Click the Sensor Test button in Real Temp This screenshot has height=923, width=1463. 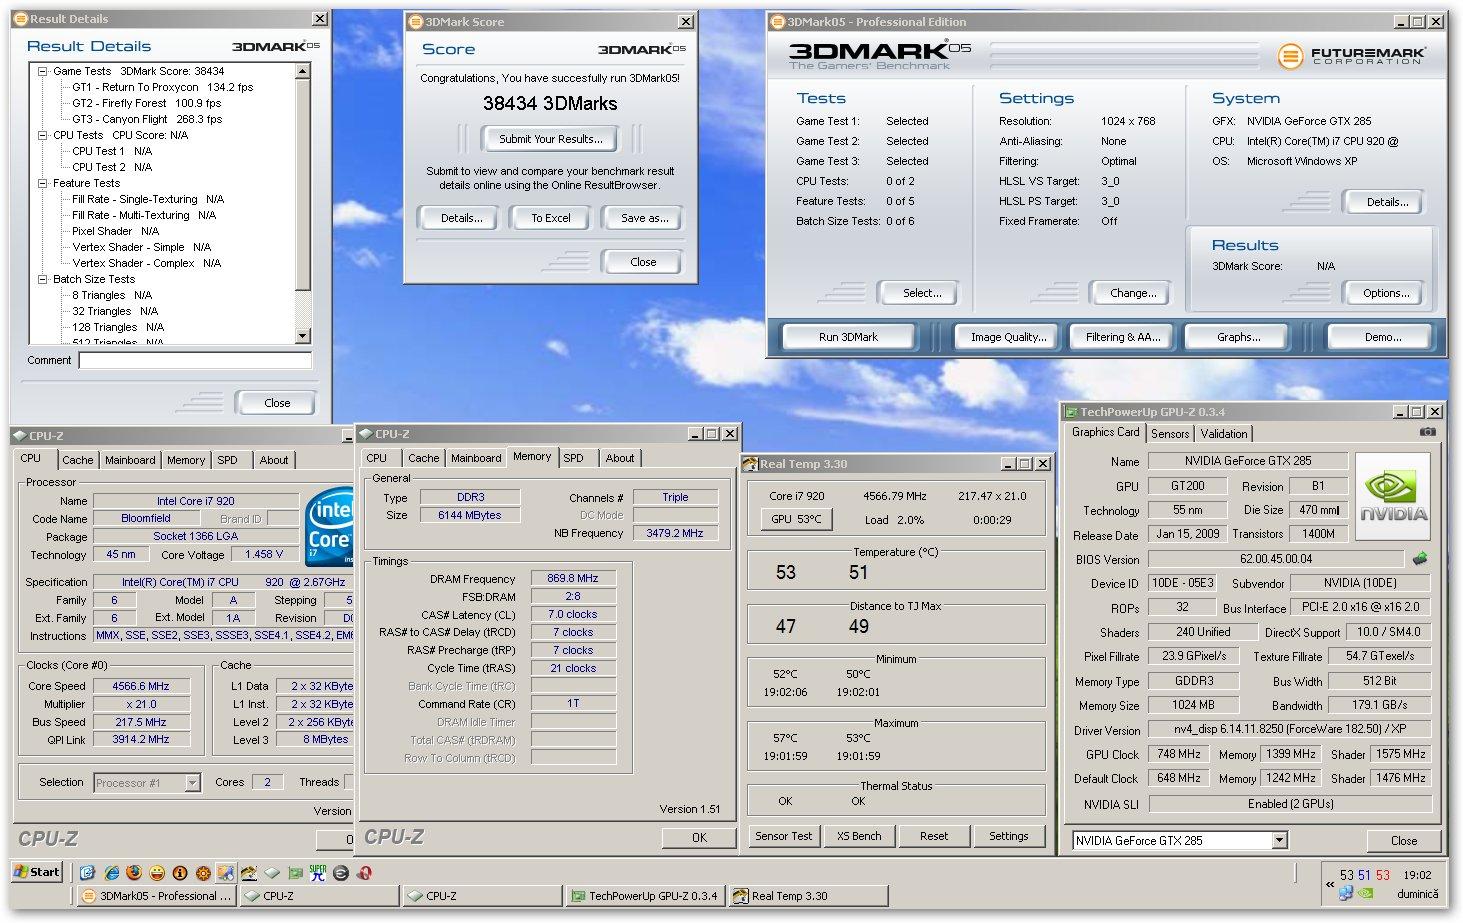(x=784, y=836)
